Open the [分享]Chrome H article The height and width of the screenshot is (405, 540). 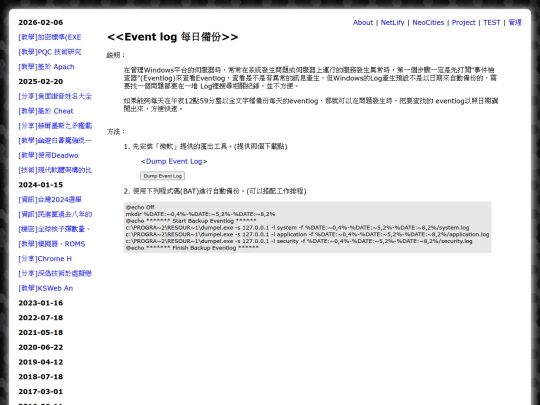click(x=45, y=259)
